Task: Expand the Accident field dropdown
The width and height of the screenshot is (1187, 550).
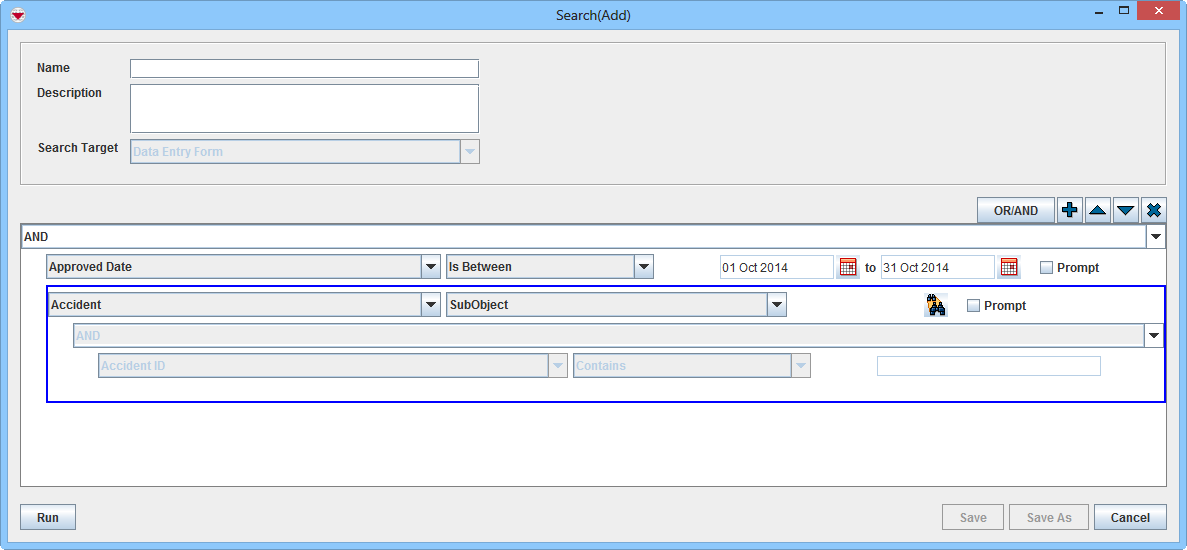Action: 431,305
